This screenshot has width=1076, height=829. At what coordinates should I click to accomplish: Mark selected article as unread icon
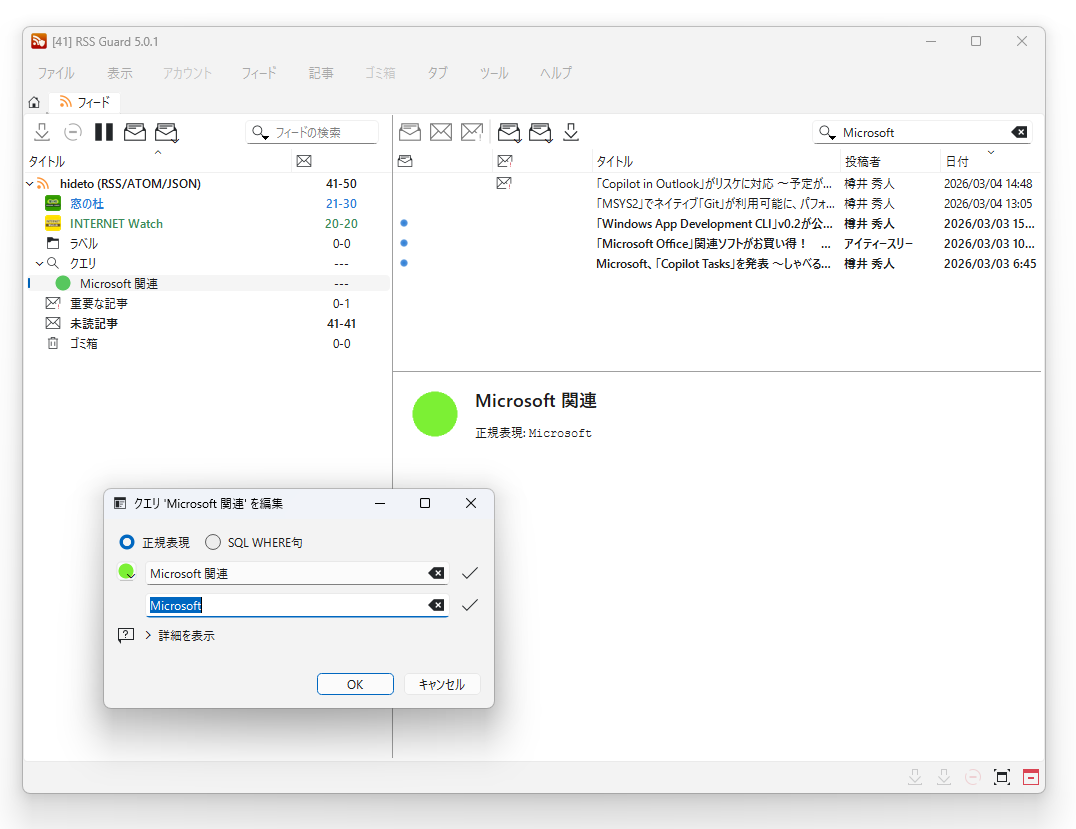441,132
